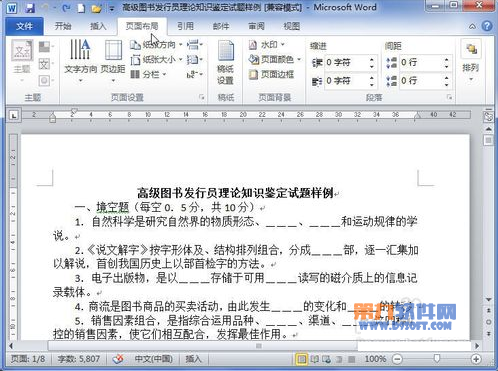Click the Redo icon in quick access toolbar

click(65, 8)
